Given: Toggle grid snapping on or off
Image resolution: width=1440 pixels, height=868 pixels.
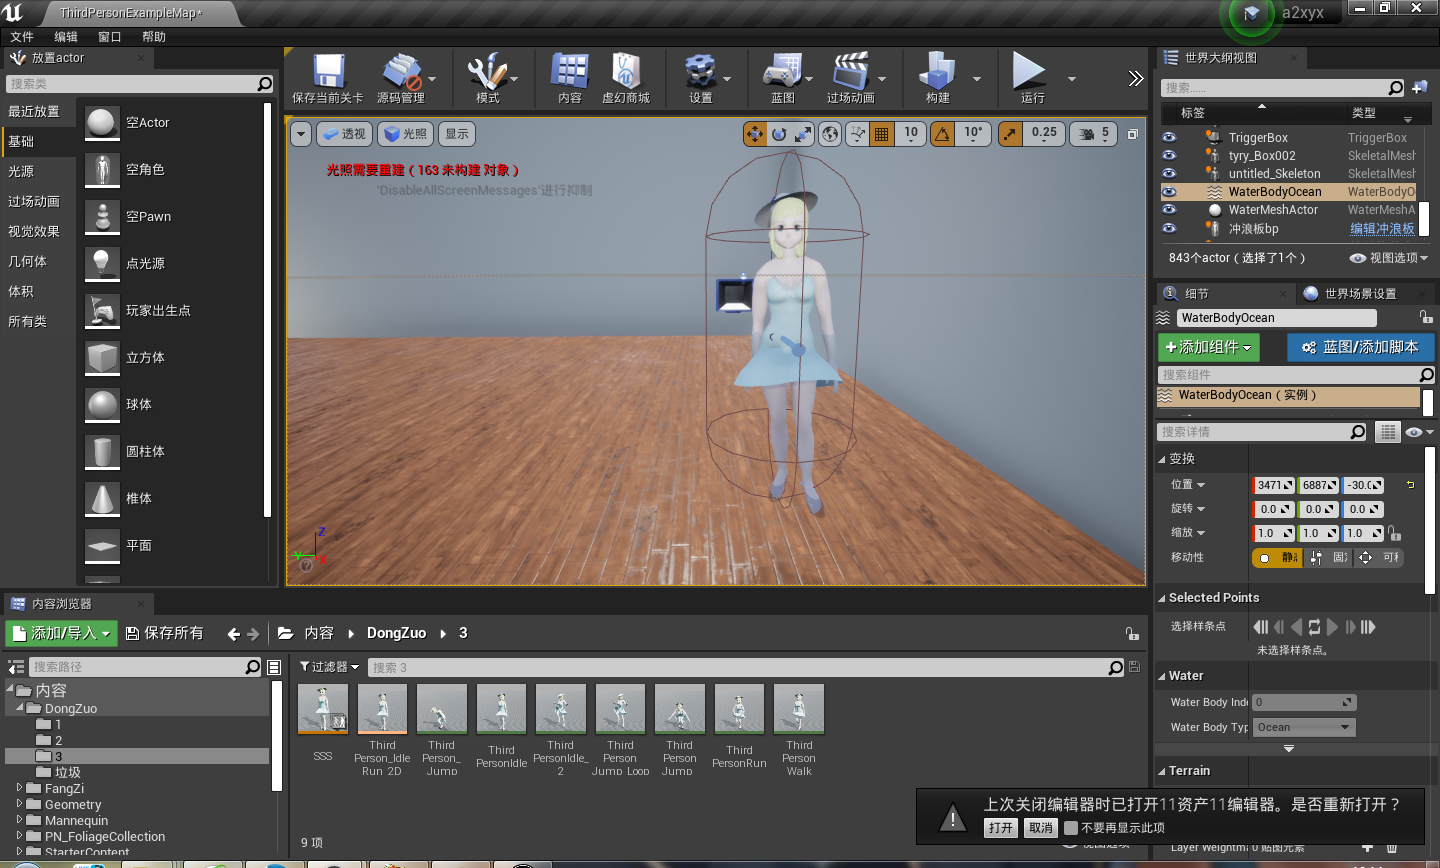Looking at the screenshot, I should 882,134.
